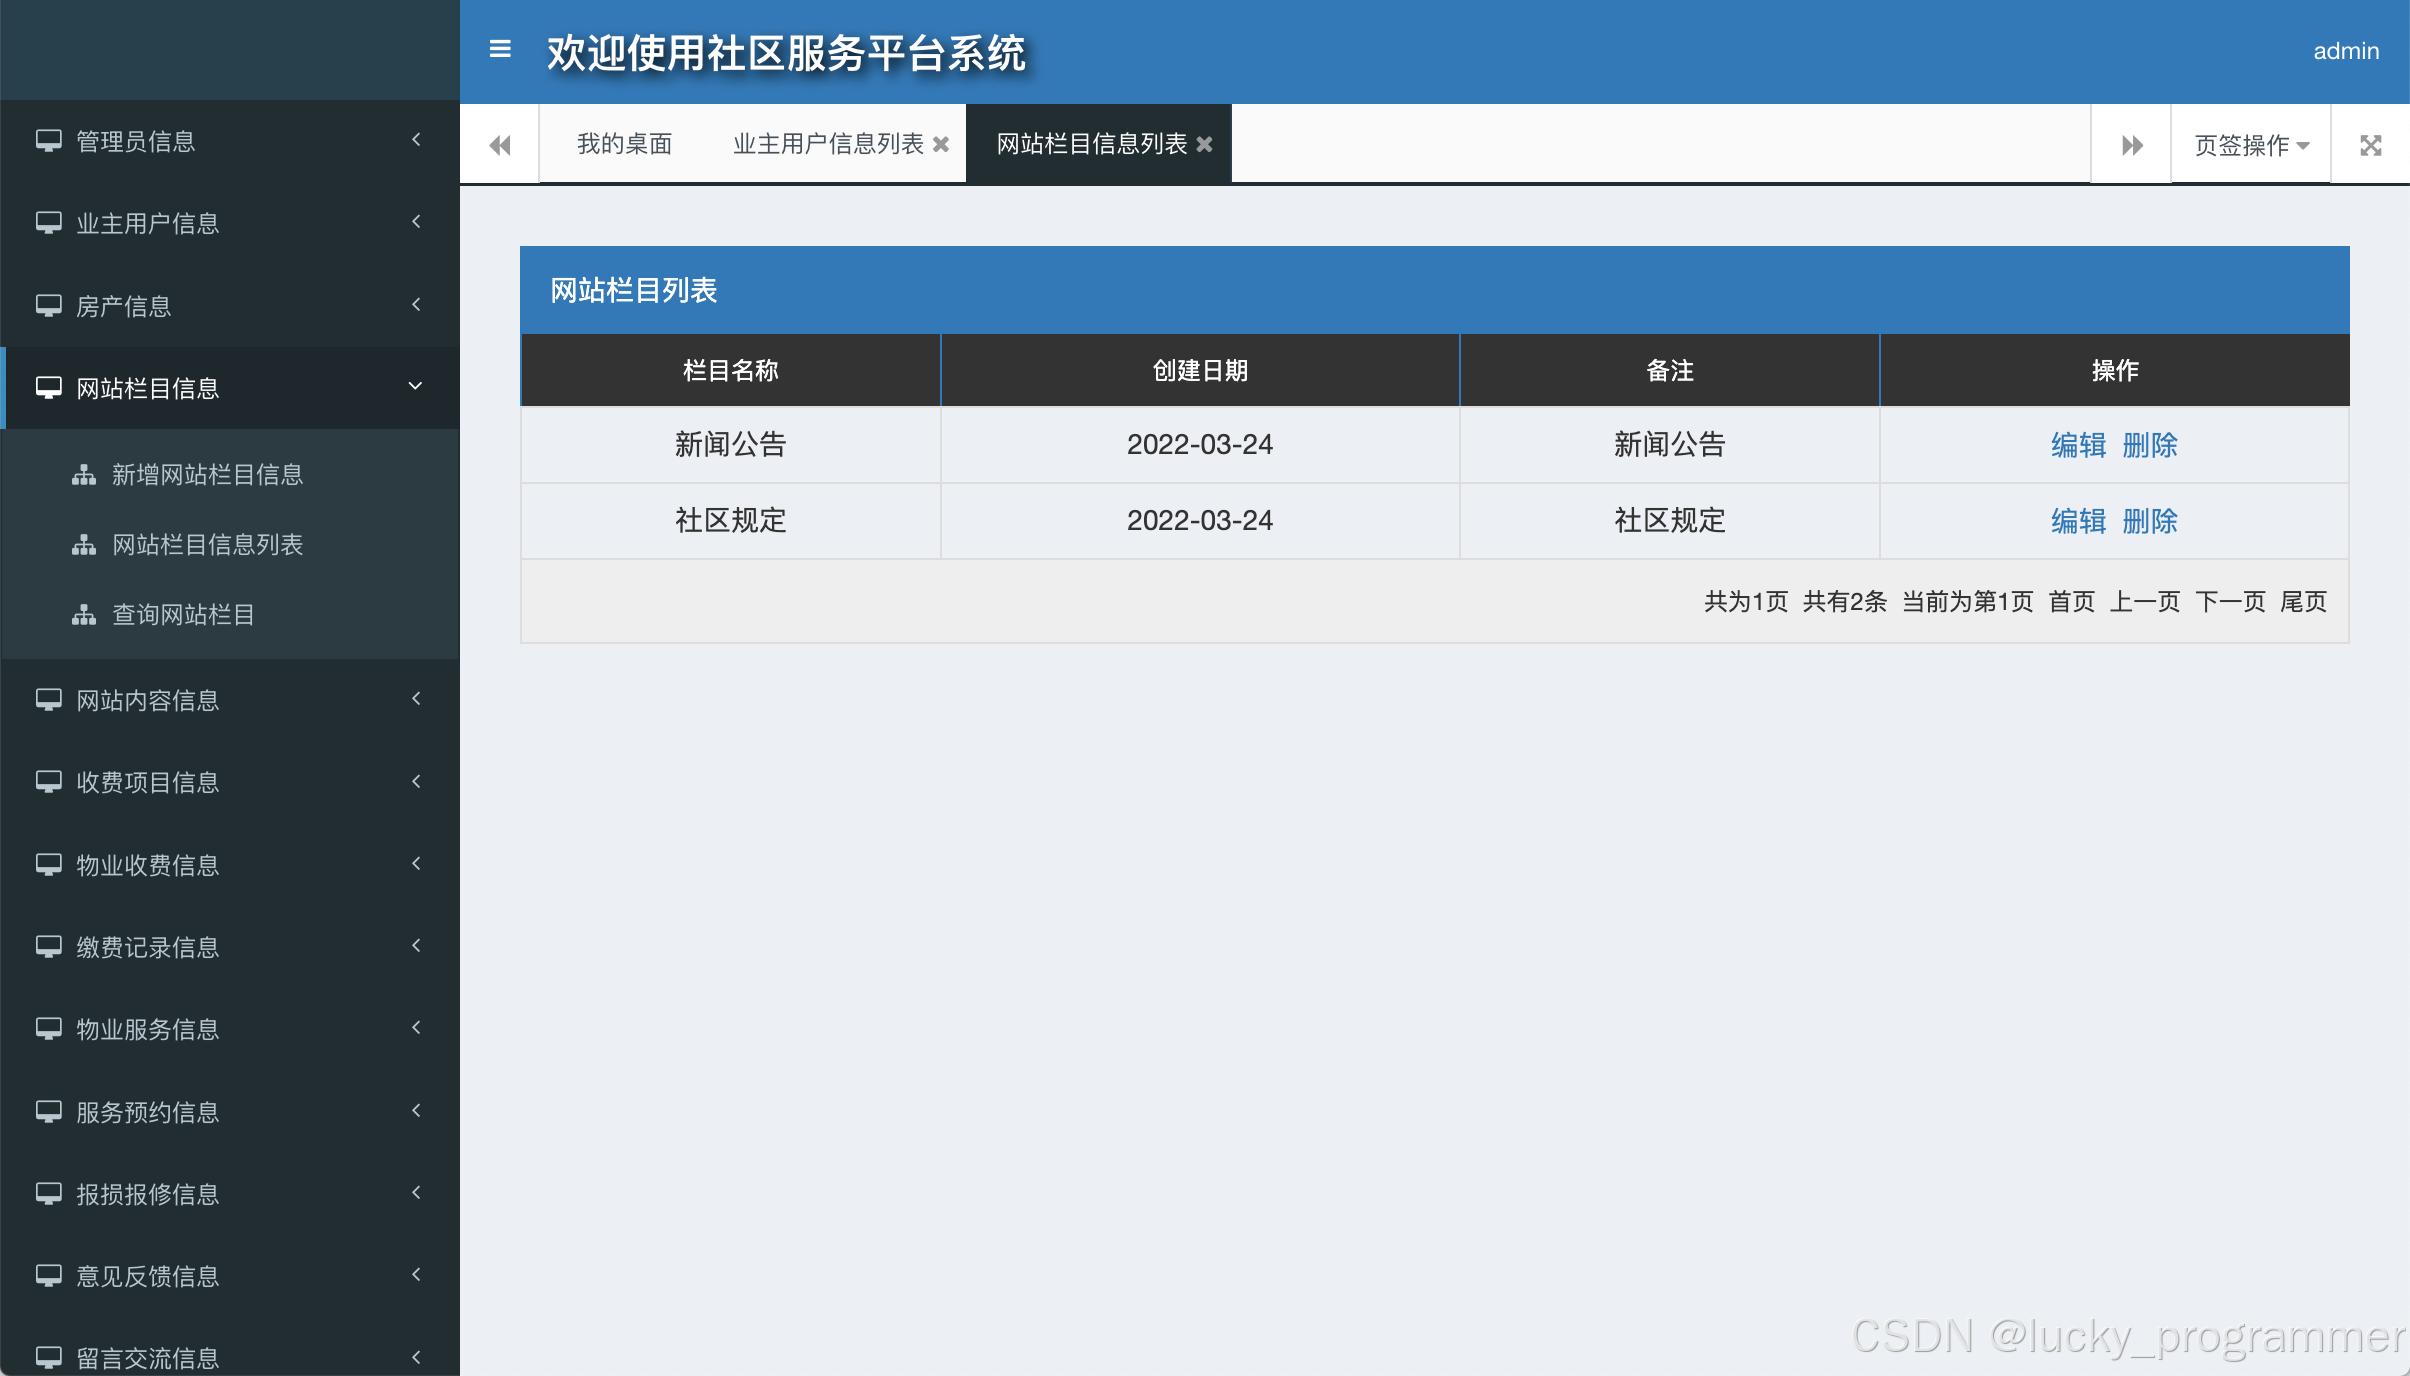Close the 业主用户信息列表 tab
Screen dimensions: 2410x1376
click(x=941, y=144)
